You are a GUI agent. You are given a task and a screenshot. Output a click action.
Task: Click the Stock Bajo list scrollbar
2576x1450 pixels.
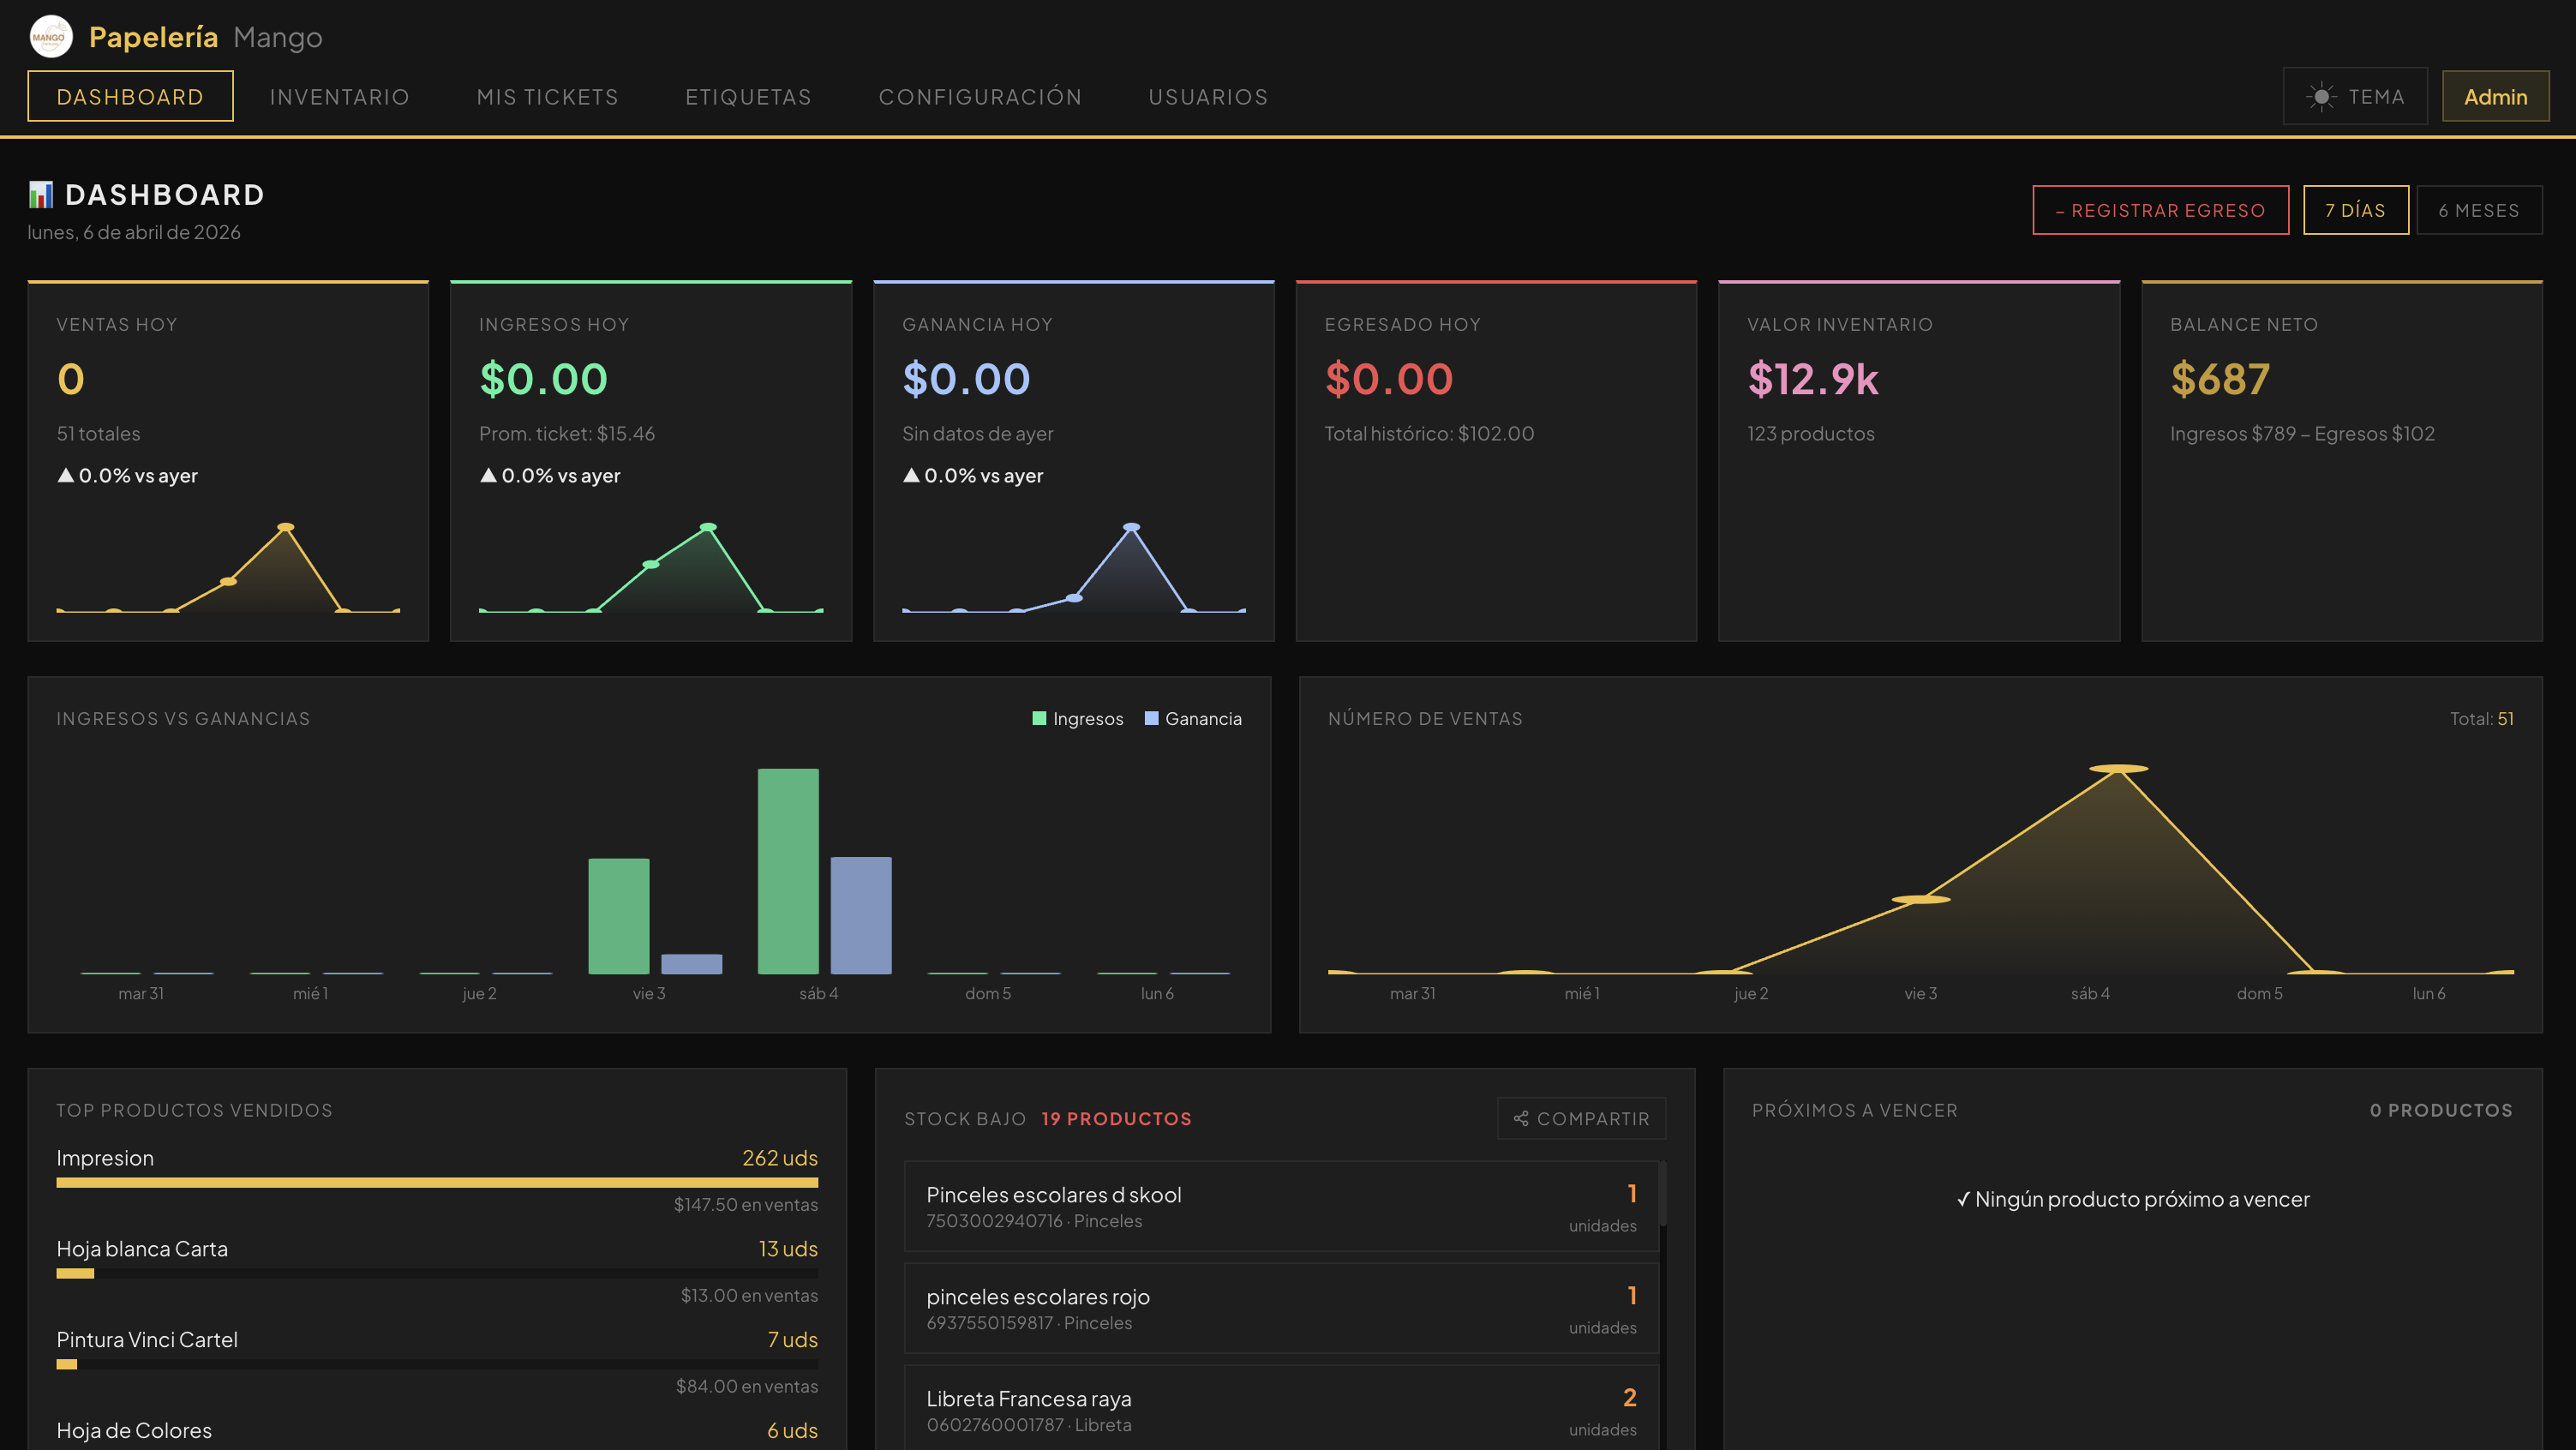pos(1663,1193)
